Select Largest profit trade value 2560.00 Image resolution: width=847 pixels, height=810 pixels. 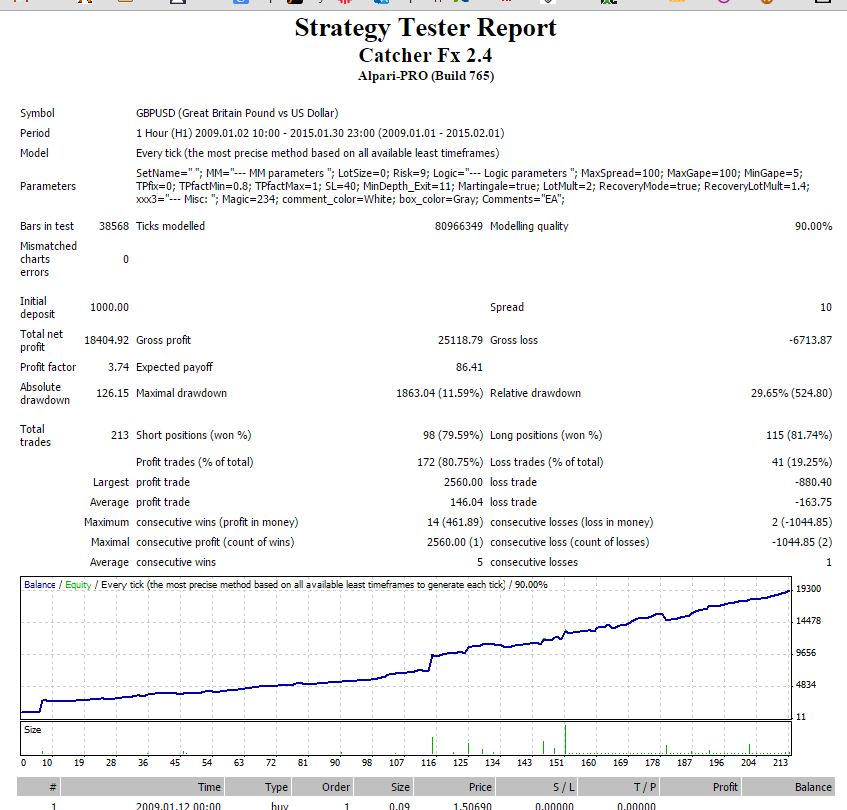click(x=463, y=482)
